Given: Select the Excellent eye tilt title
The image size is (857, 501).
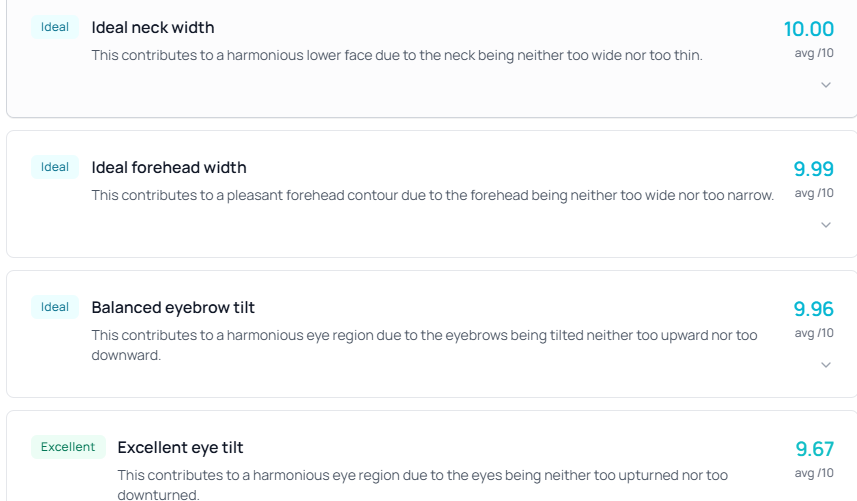Looking at the screenshot, I should [180, 448].
